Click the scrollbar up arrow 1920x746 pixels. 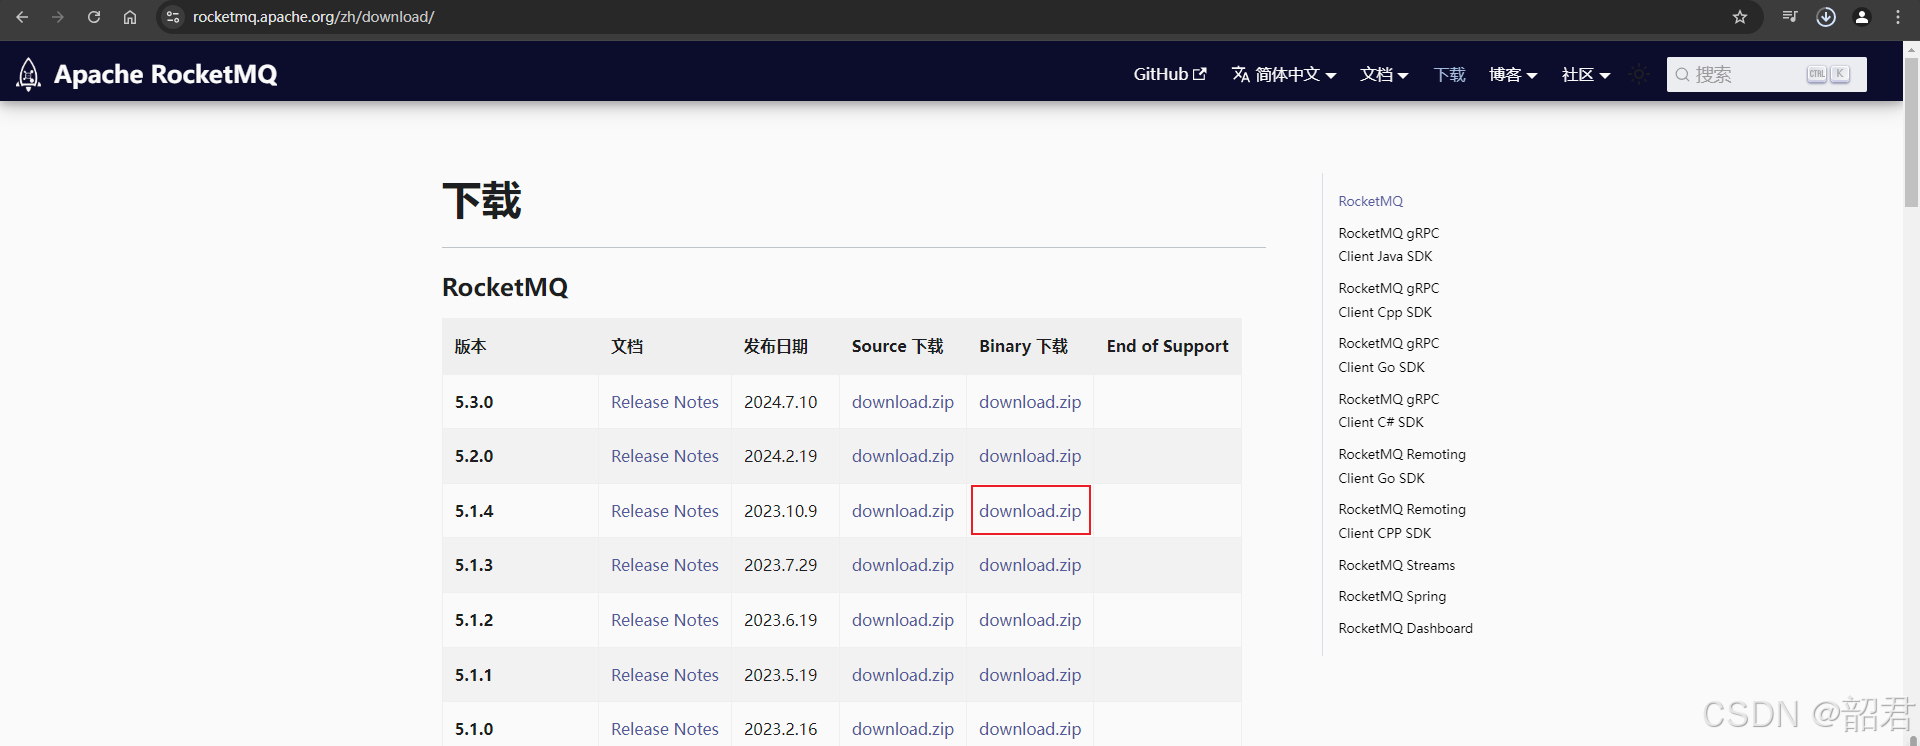pyautogui.click(x=1911, y=49)
